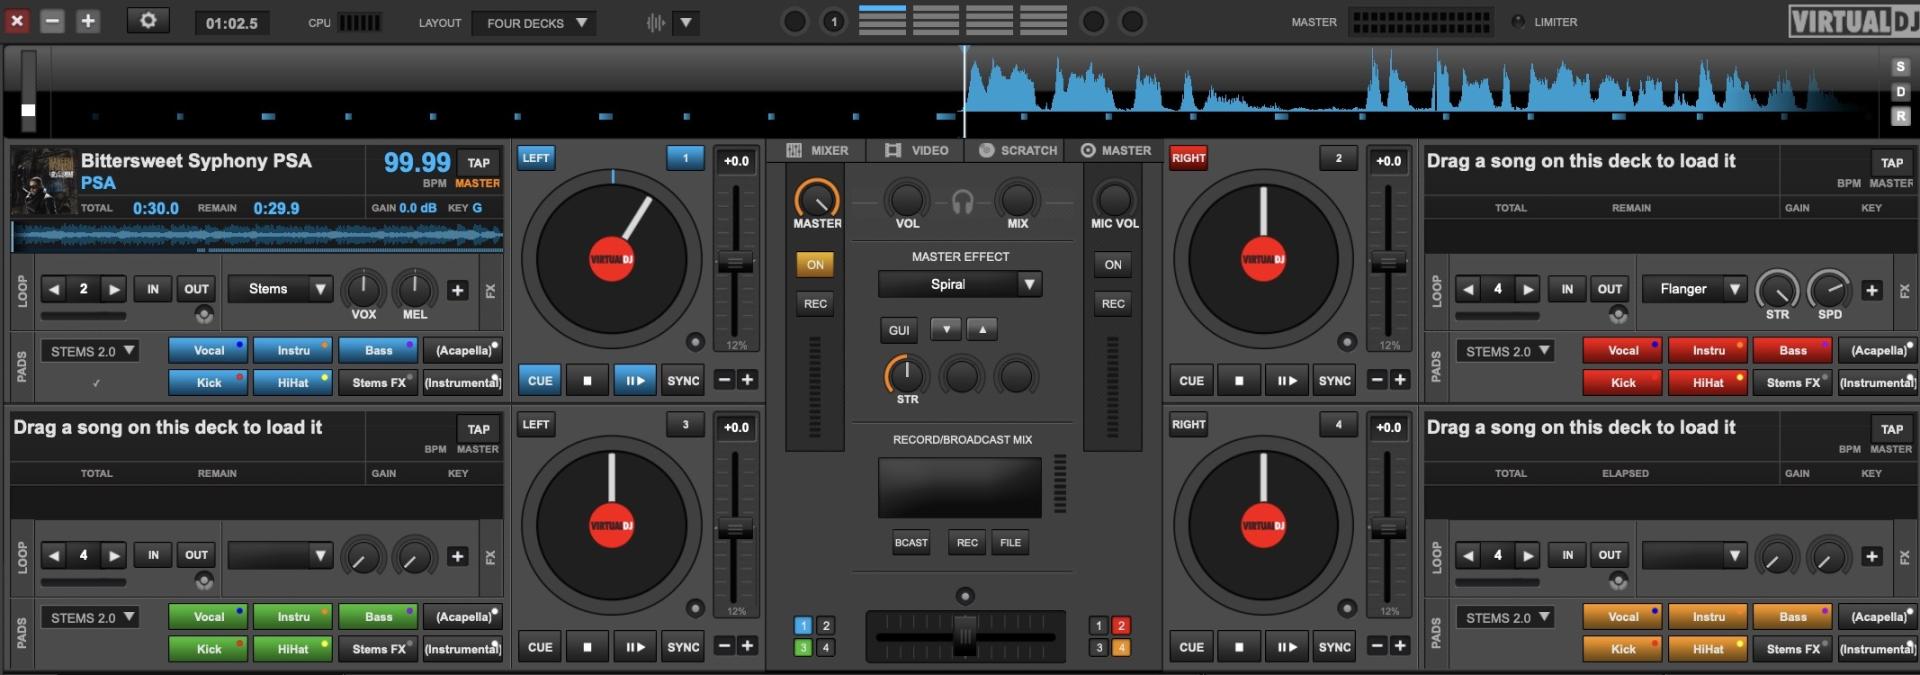Select the first blue layout preset bars
The width and height of the screenshot is (1920, 675).
882,20
